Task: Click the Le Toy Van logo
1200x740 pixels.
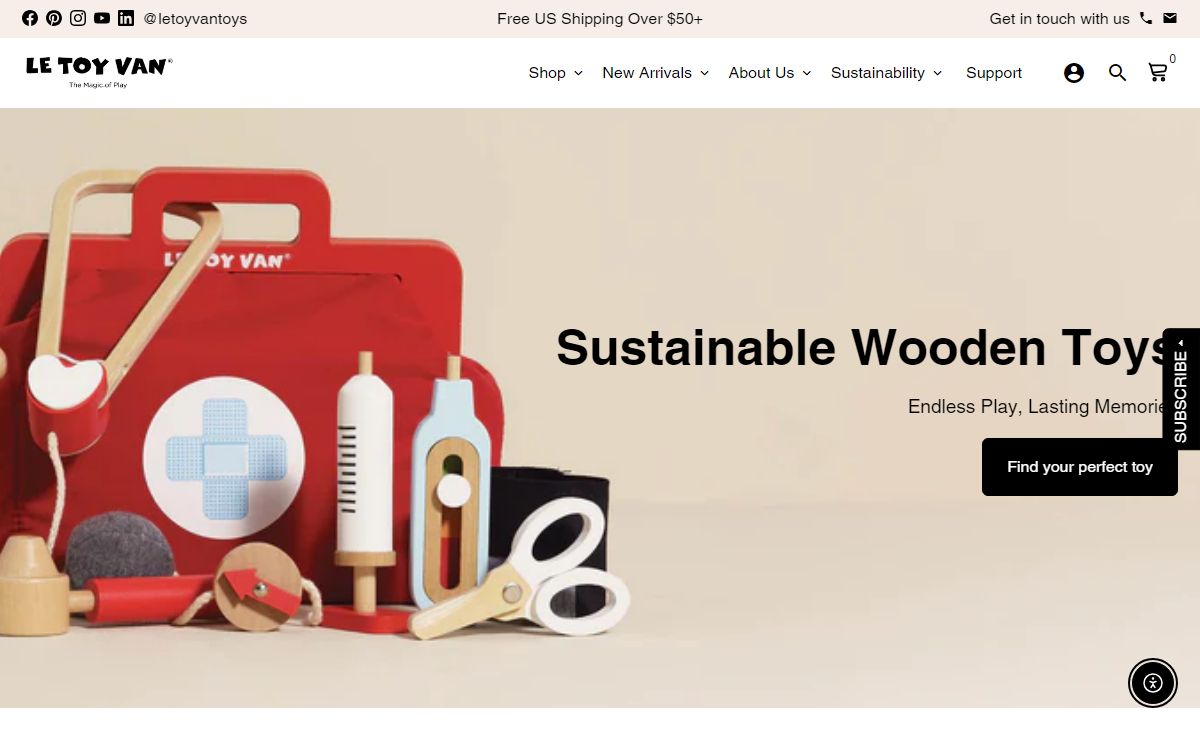Action: coord(99,71)
